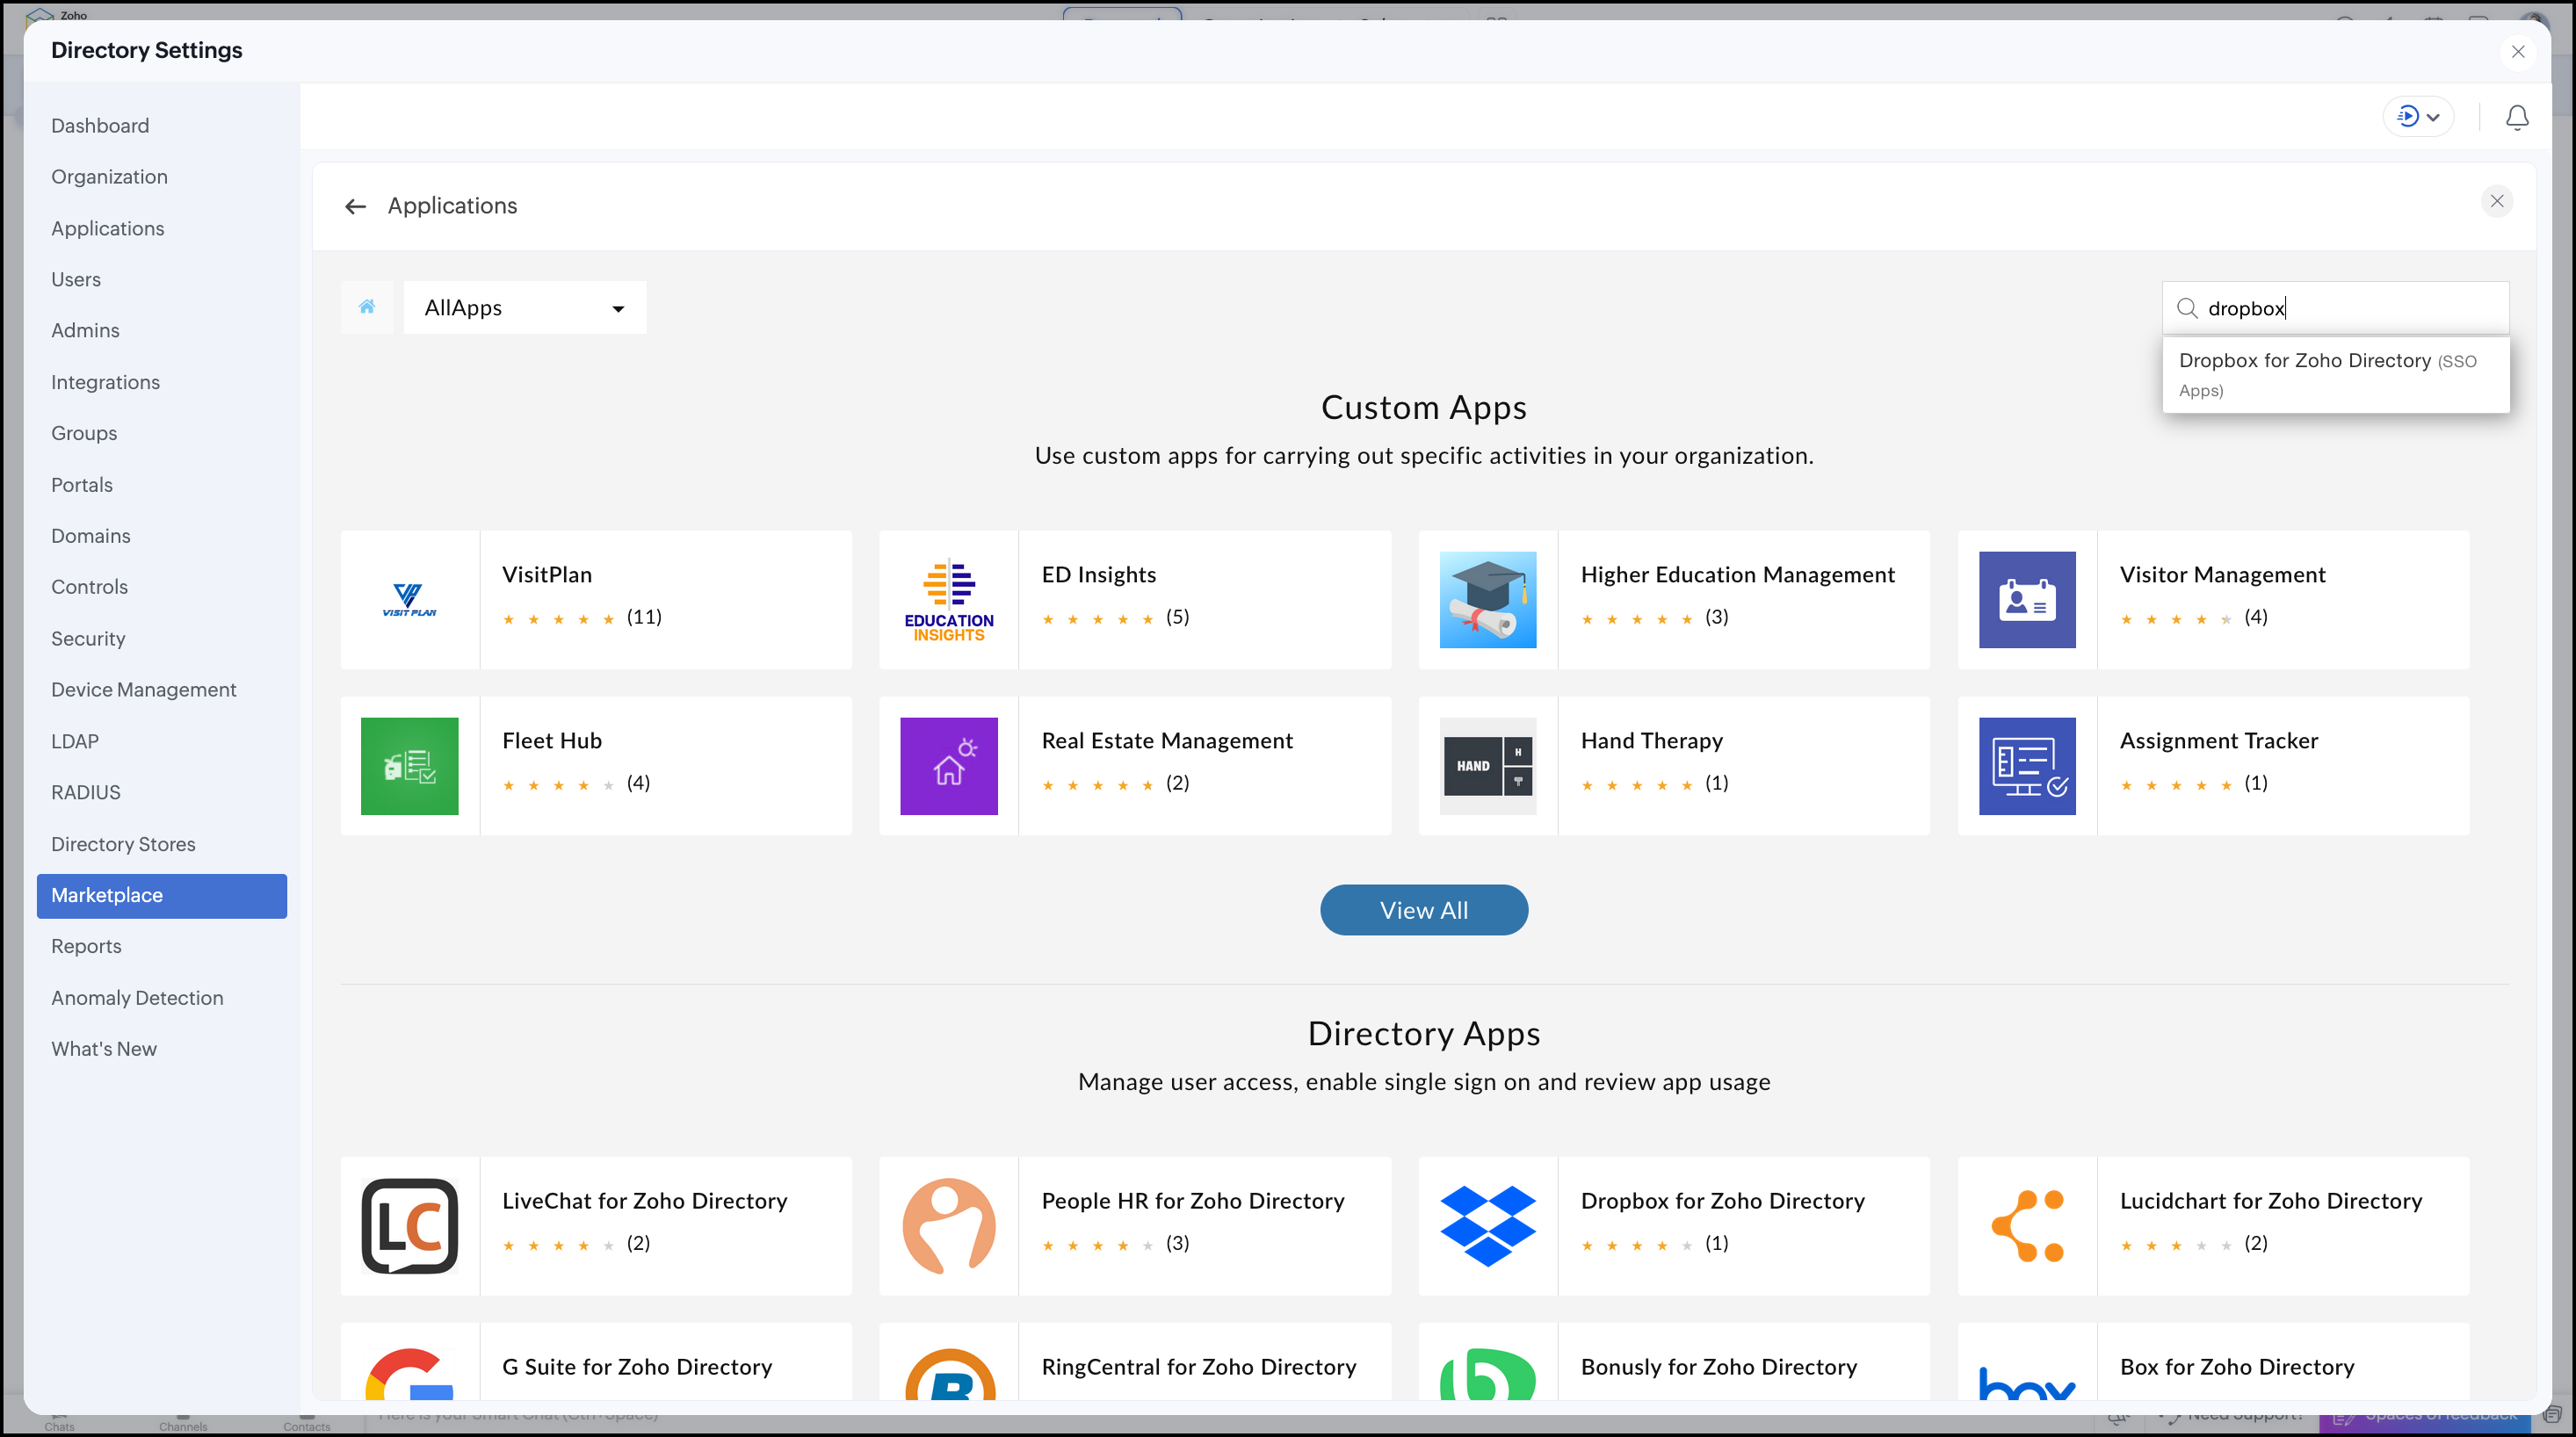2576x1437 pixels.
Task: Click the search magnifier icon
Action: (x=2187, y=308)
